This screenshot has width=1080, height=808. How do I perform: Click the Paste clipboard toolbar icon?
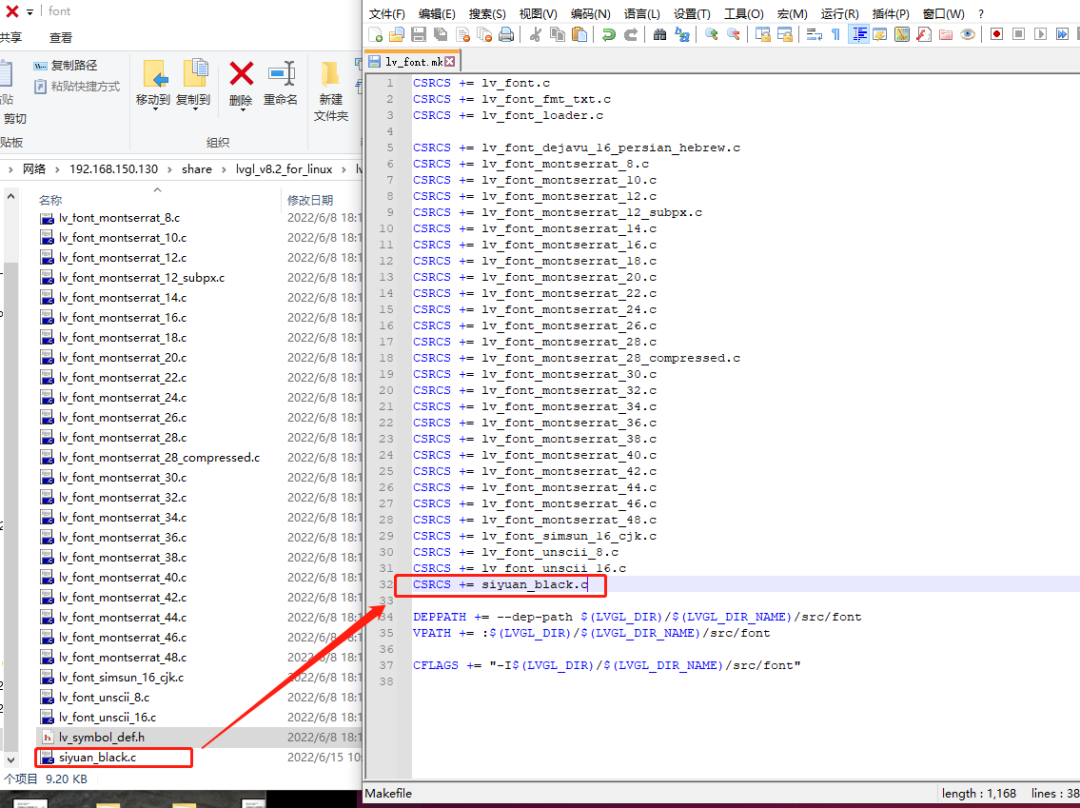point(579,34)
